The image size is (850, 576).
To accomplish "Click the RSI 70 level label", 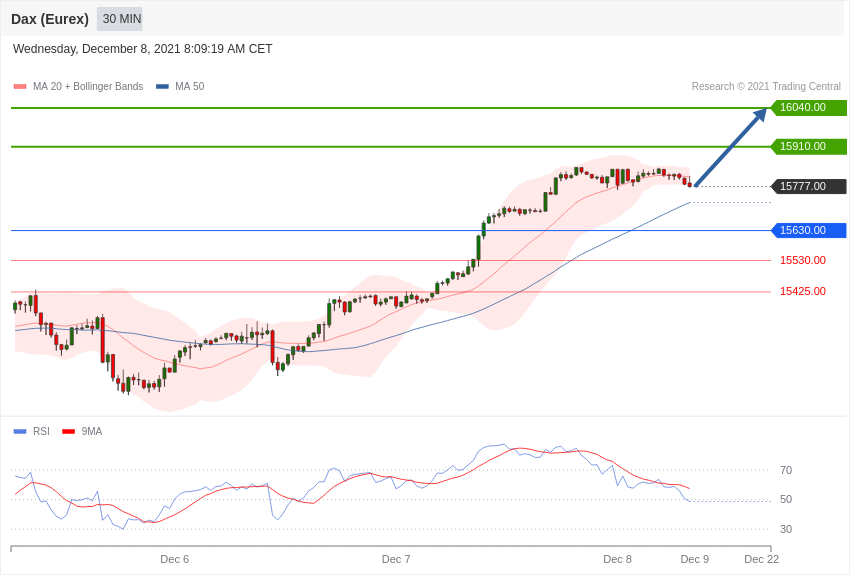I will tap(786, 470).
